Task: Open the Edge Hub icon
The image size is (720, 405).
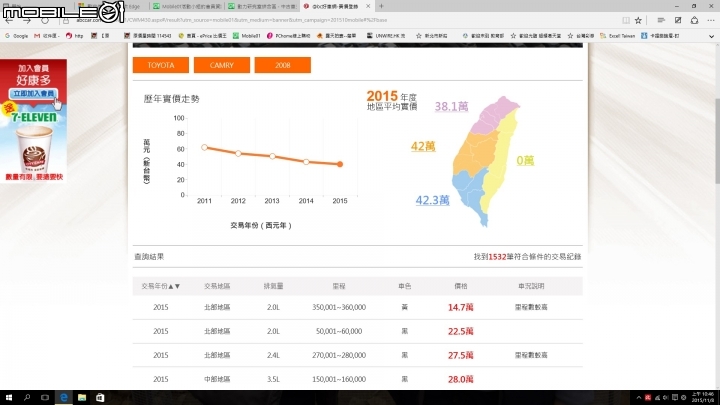Action: (x=661, y=20)
